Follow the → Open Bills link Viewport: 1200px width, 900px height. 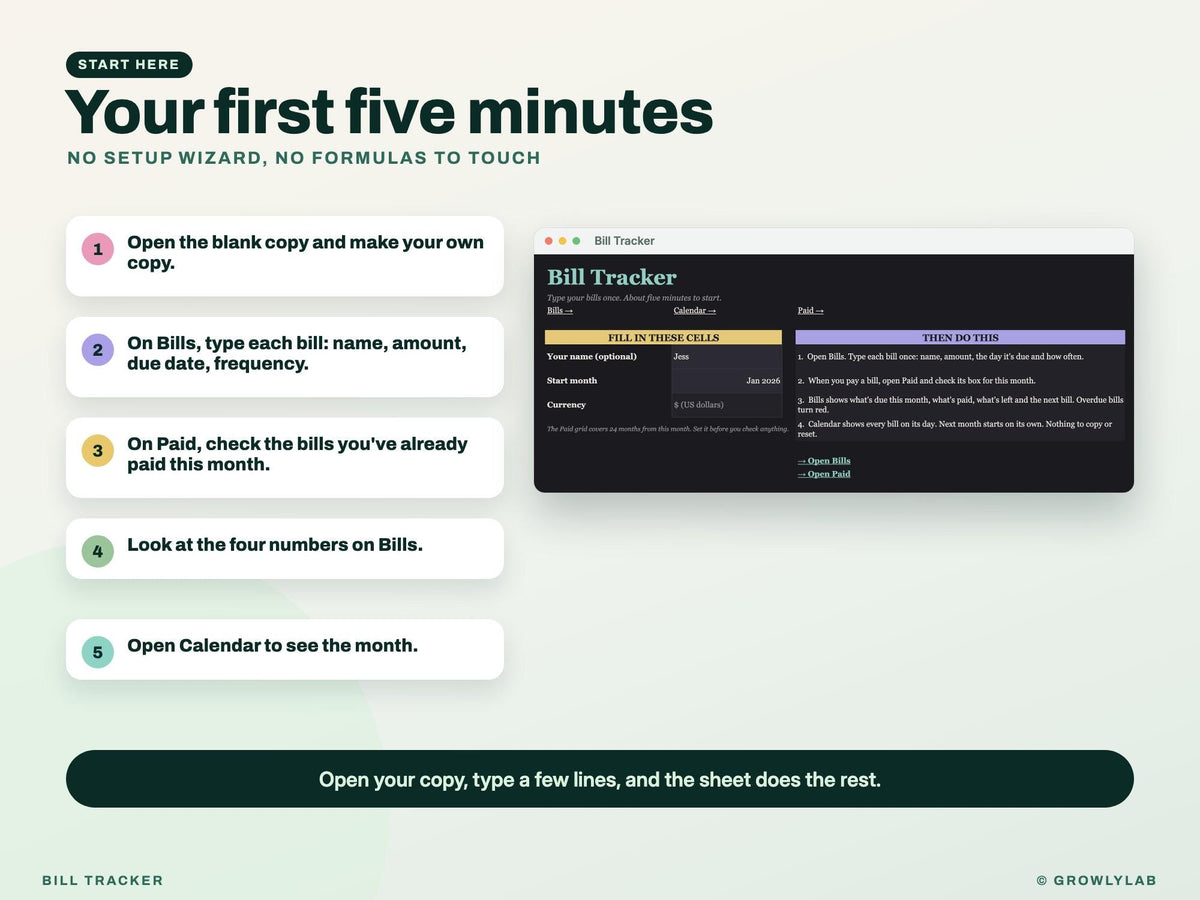(824, 461)
